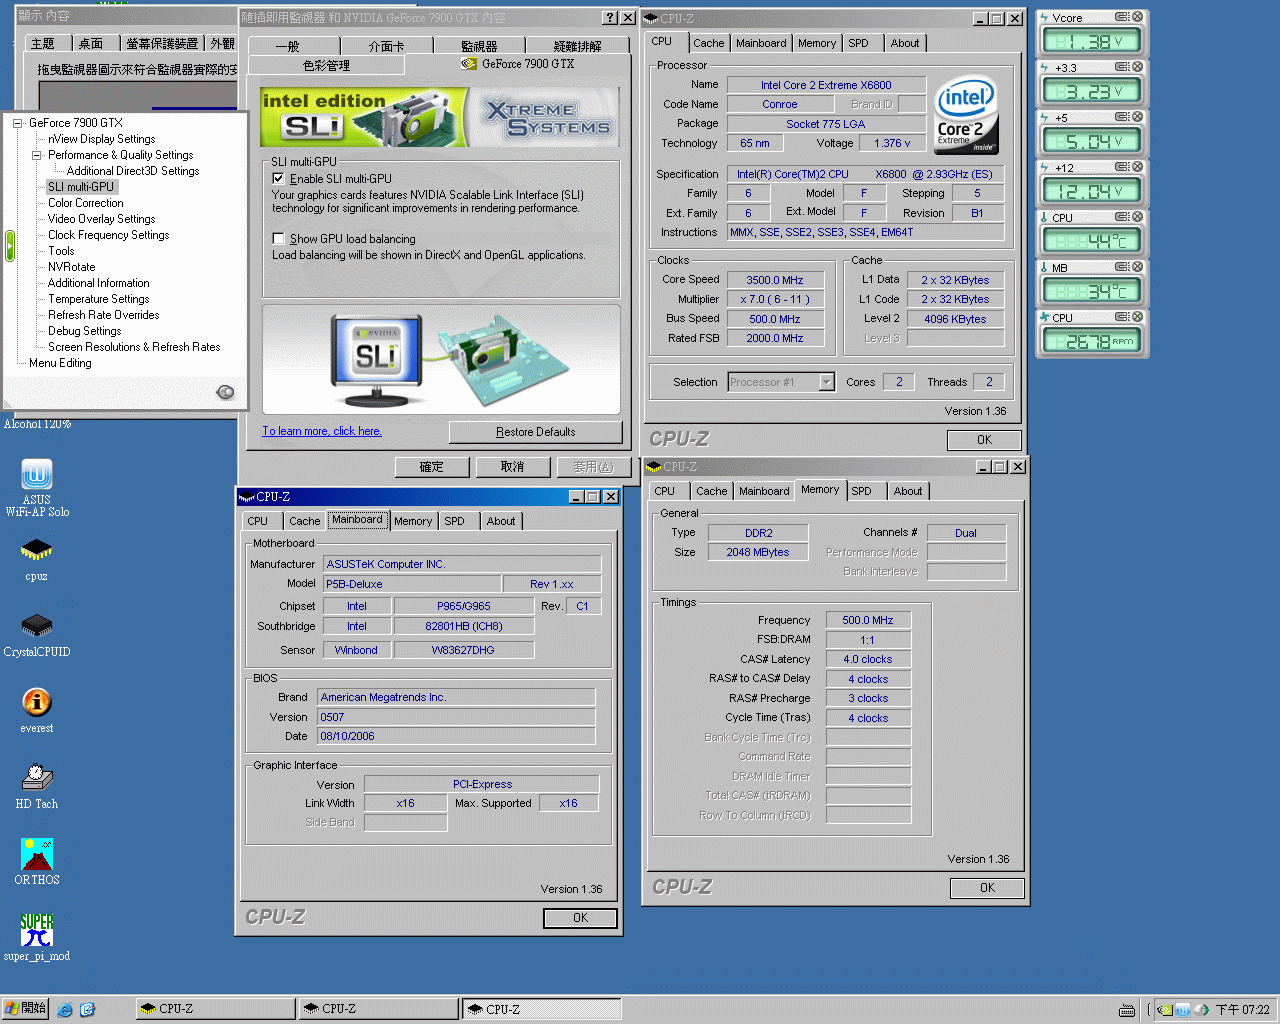This screenshot has height=1024, width=1280.
Task: Open settings icon on CPU temperature monitor
Action: click(x=1122, y=217)
